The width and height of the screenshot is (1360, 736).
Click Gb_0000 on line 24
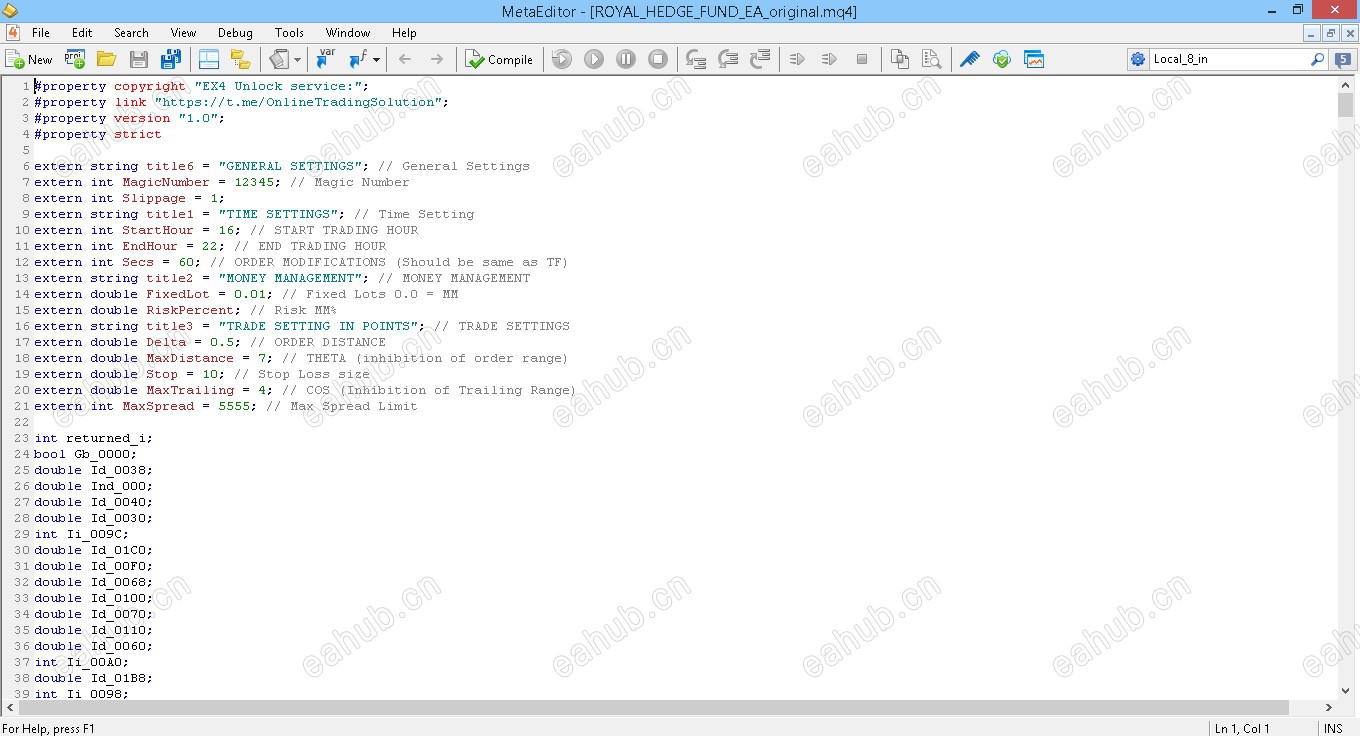102,454
